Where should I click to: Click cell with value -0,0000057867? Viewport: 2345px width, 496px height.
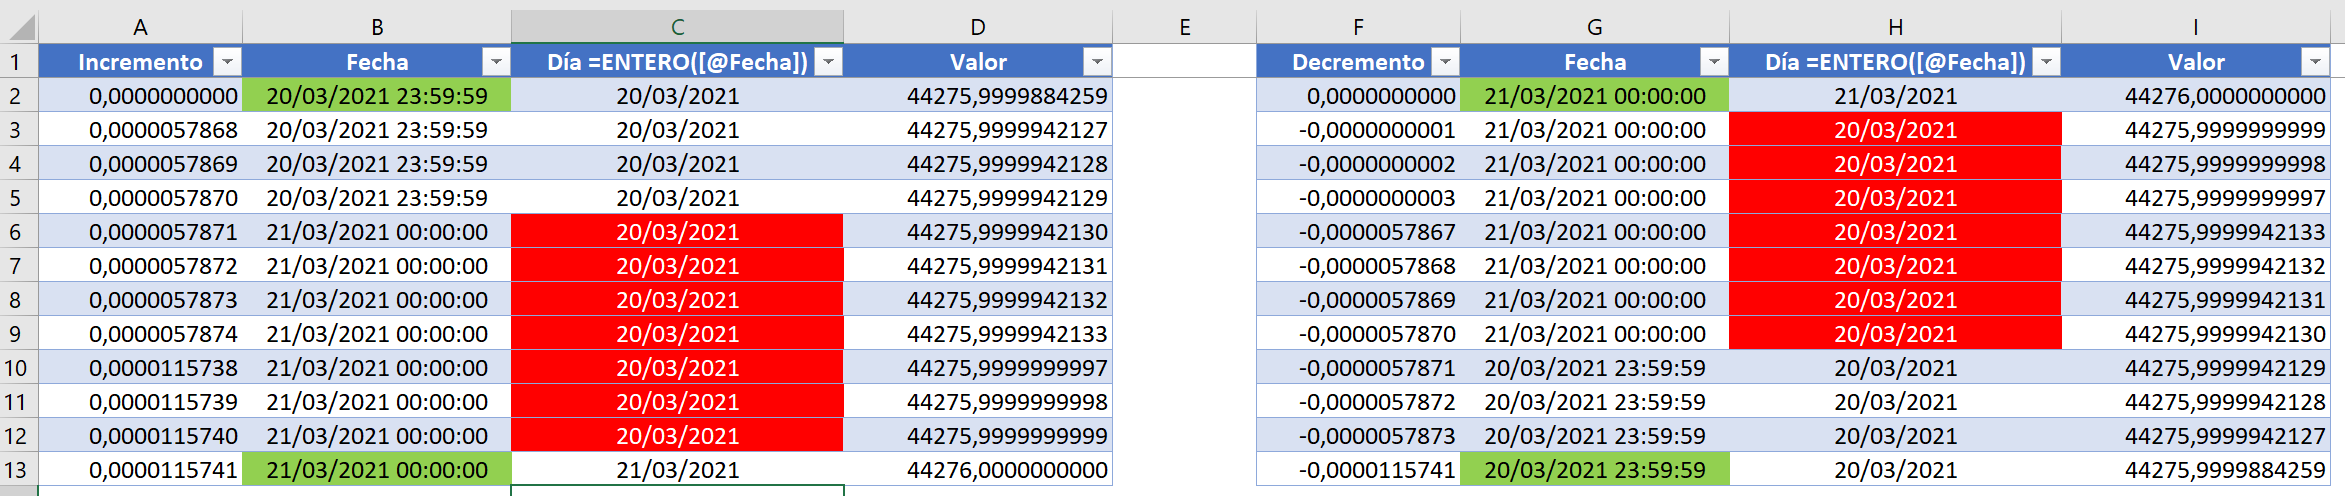1358,232
